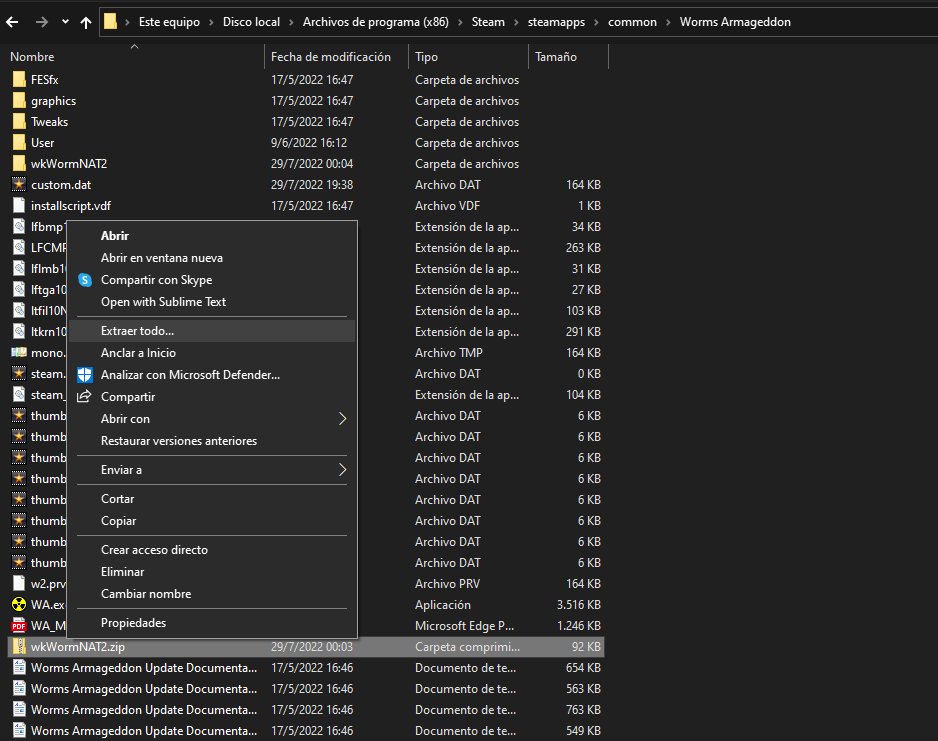Sort by Nombre column header

point(32,57)
